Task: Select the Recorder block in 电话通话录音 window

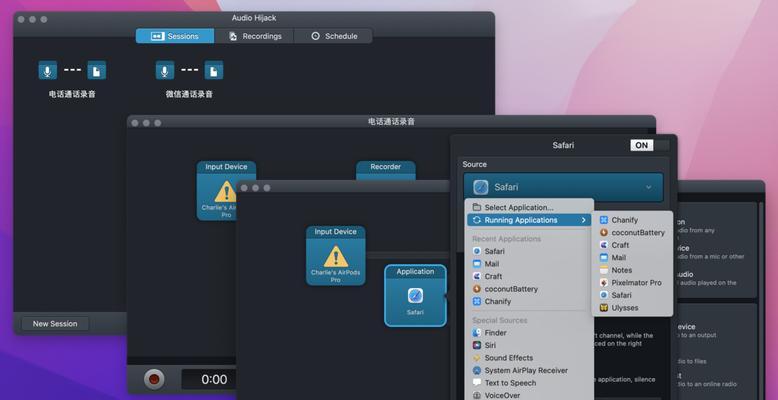Action: point(386,171)
